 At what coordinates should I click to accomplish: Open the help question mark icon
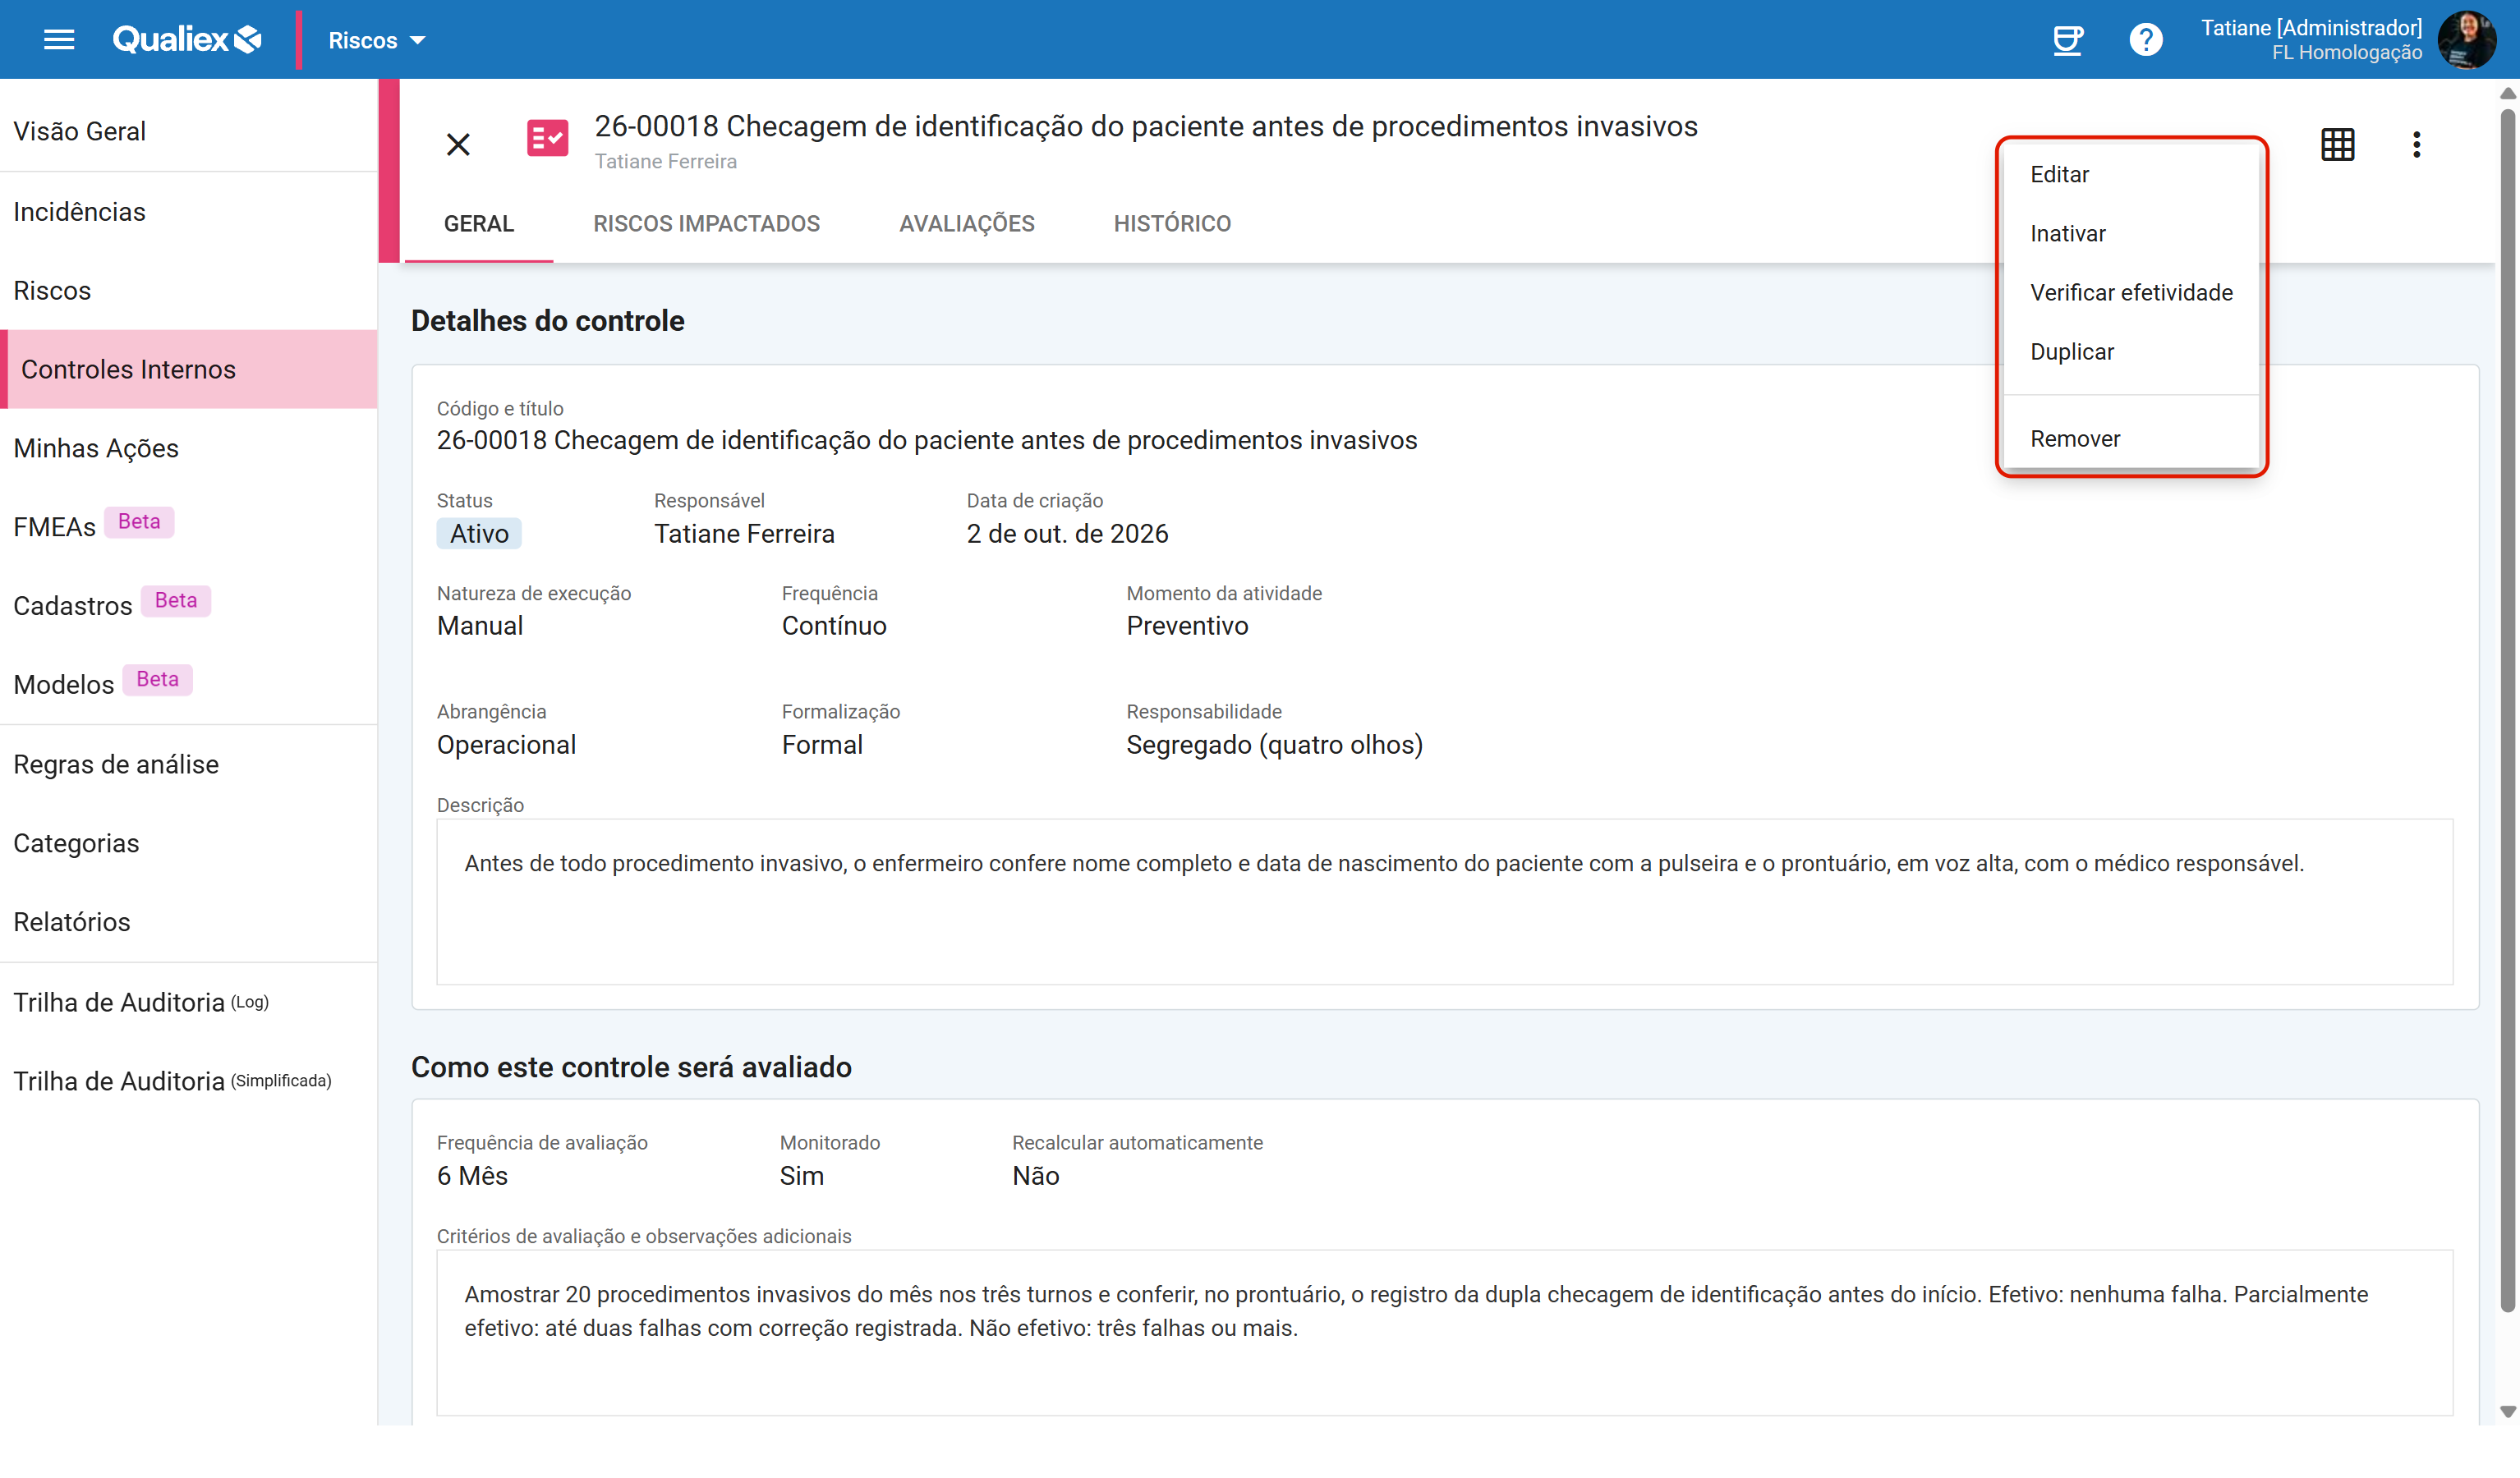click(x=2145, y=40)
